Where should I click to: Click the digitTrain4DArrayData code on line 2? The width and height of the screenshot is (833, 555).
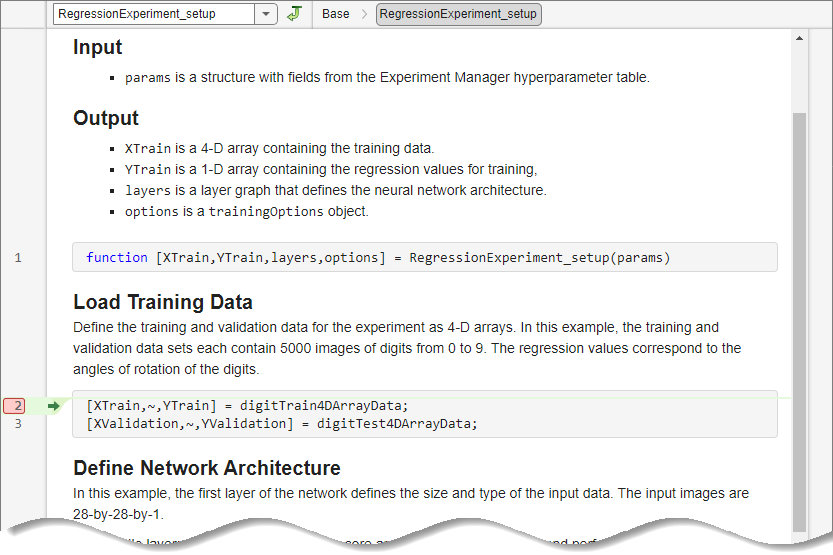pos(324,406)
